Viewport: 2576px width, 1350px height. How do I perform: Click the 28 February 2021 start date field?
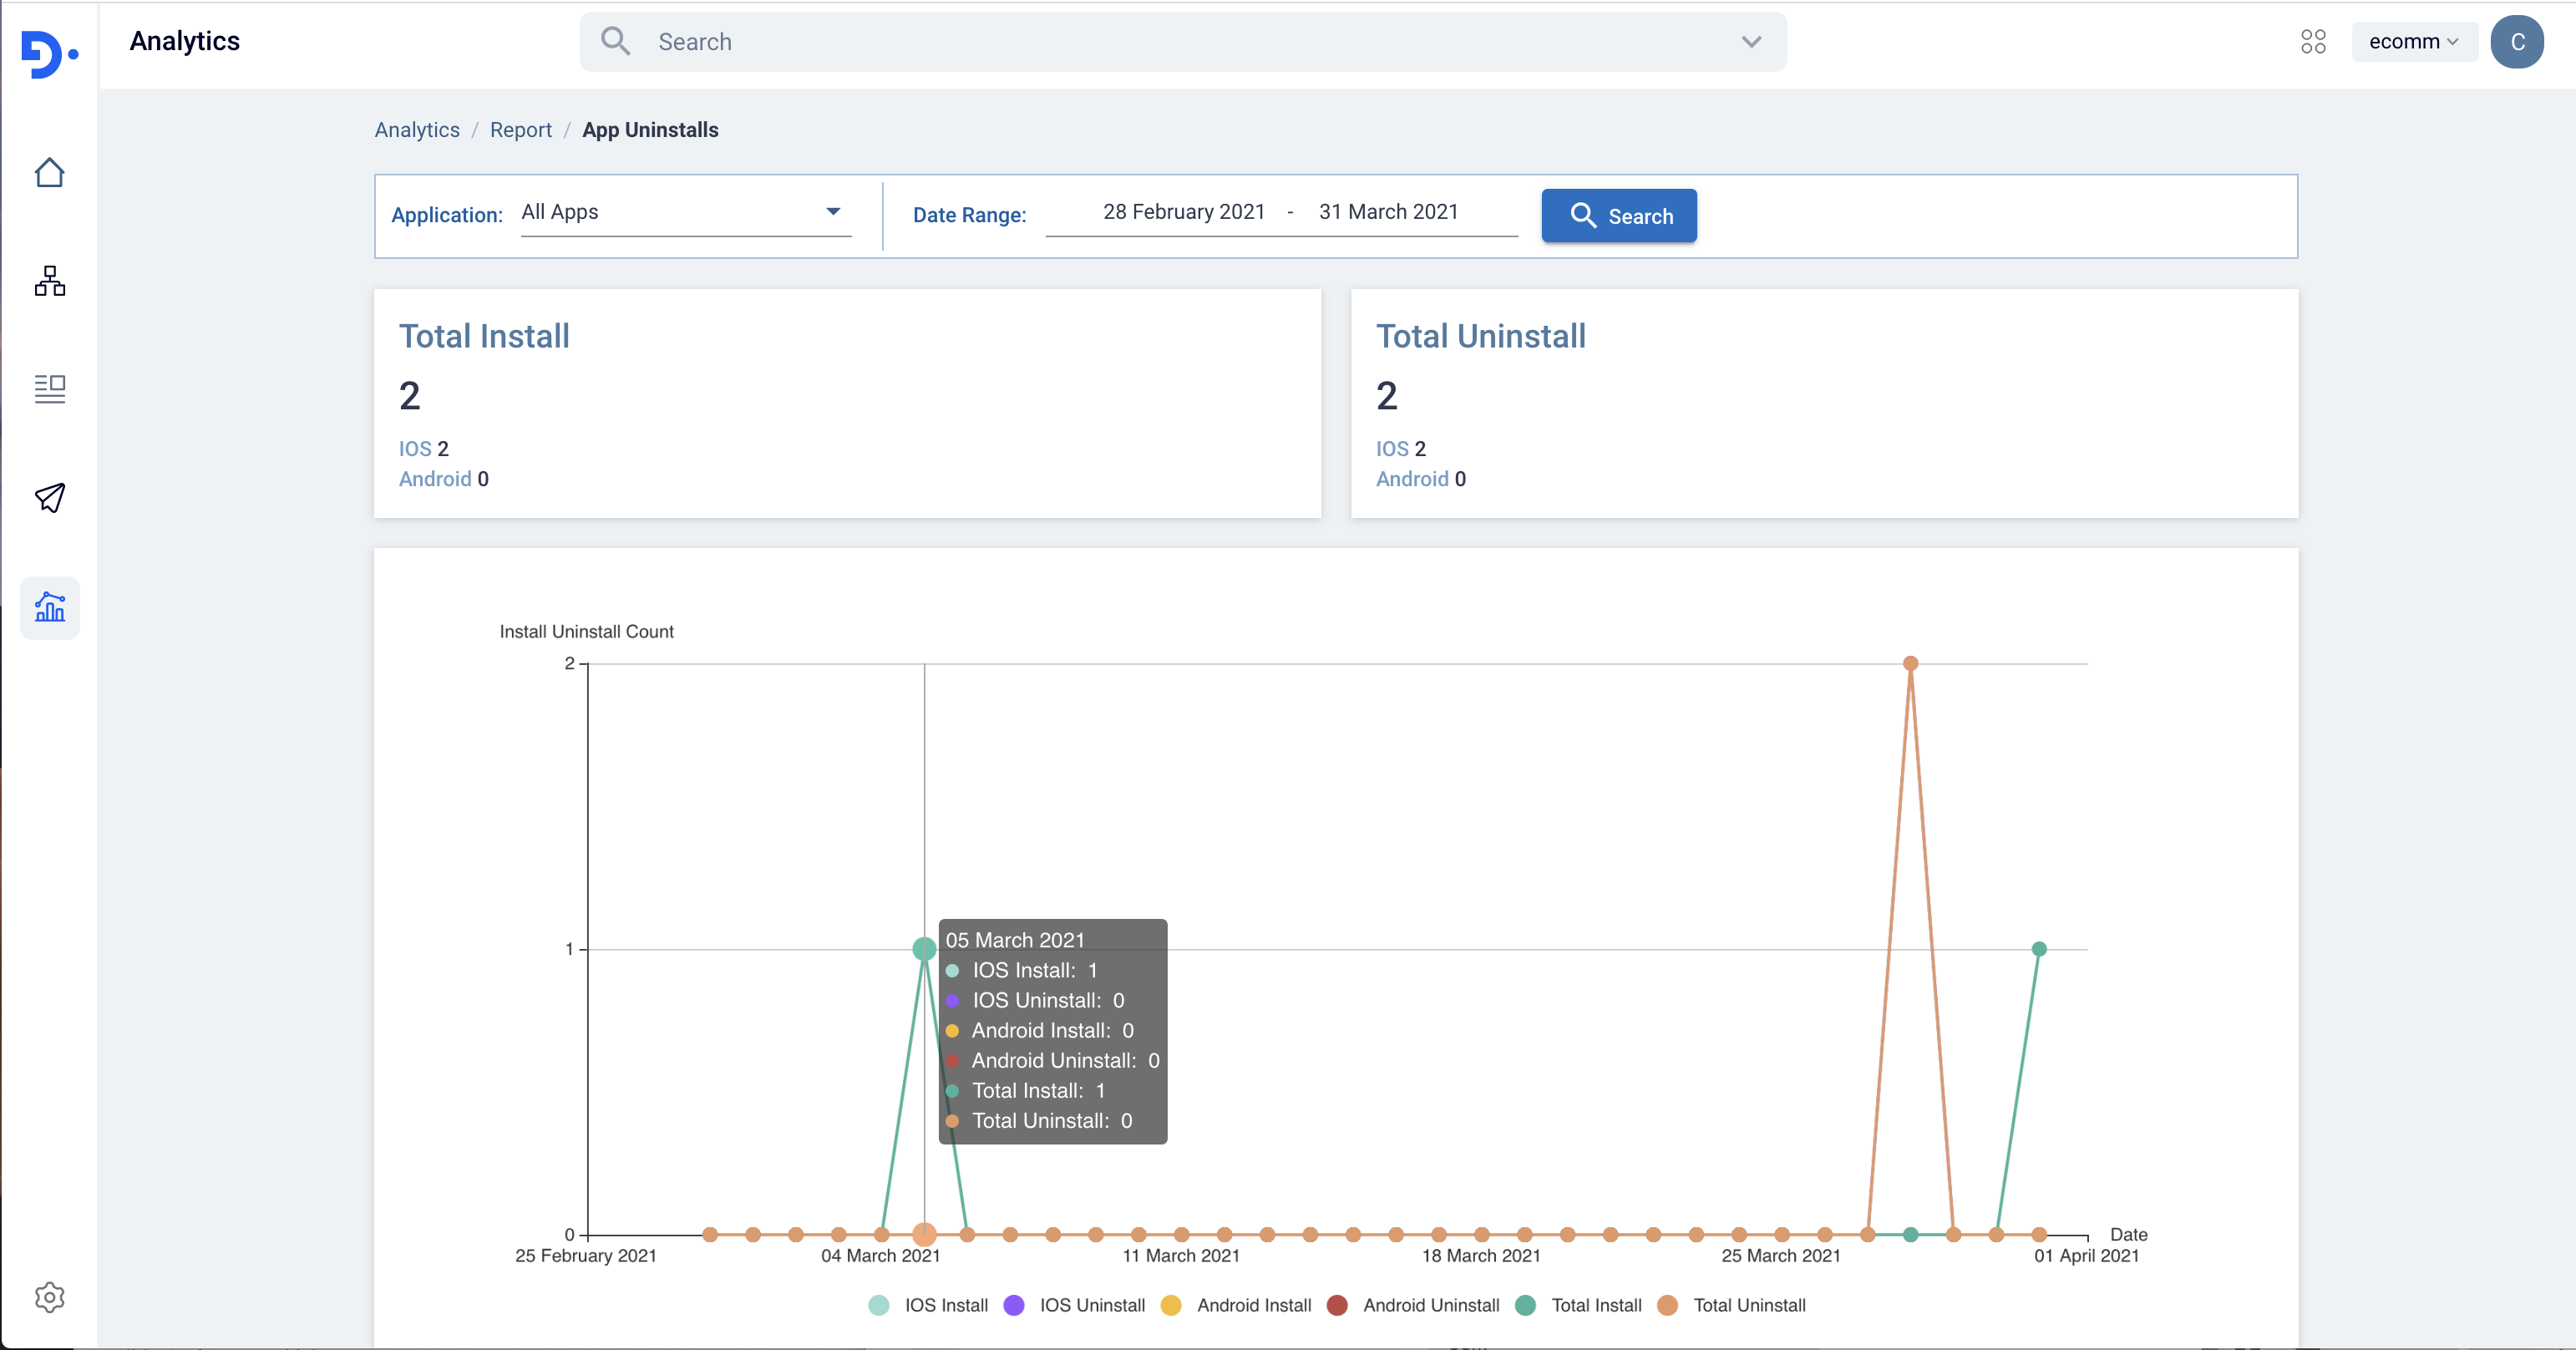tap(1183, 212)
